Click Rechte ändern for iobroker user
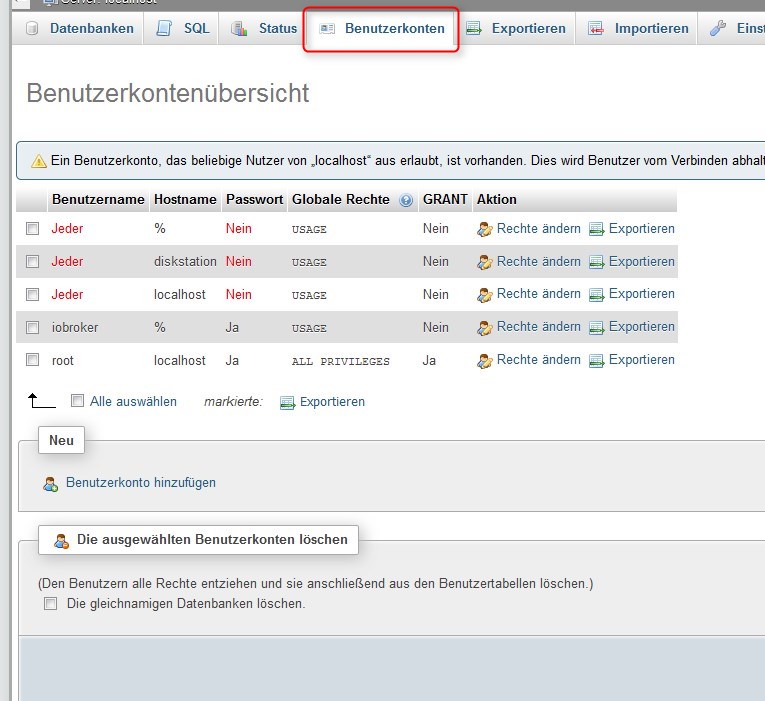Image resolution: width=765 pixels, height=701 pixels. 539,326
